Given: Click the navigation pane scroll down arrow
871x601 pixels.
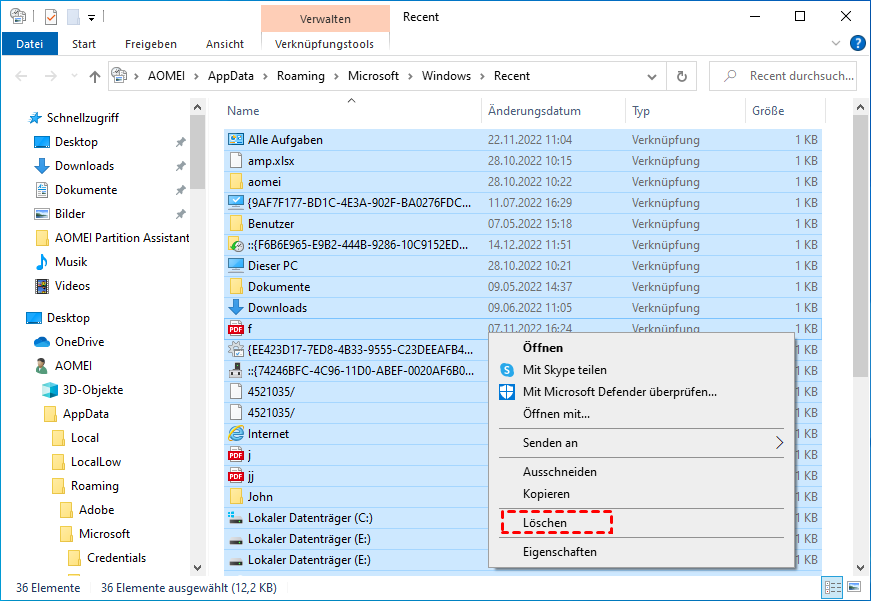Looking at the screenshot, I should coord(197,568).
